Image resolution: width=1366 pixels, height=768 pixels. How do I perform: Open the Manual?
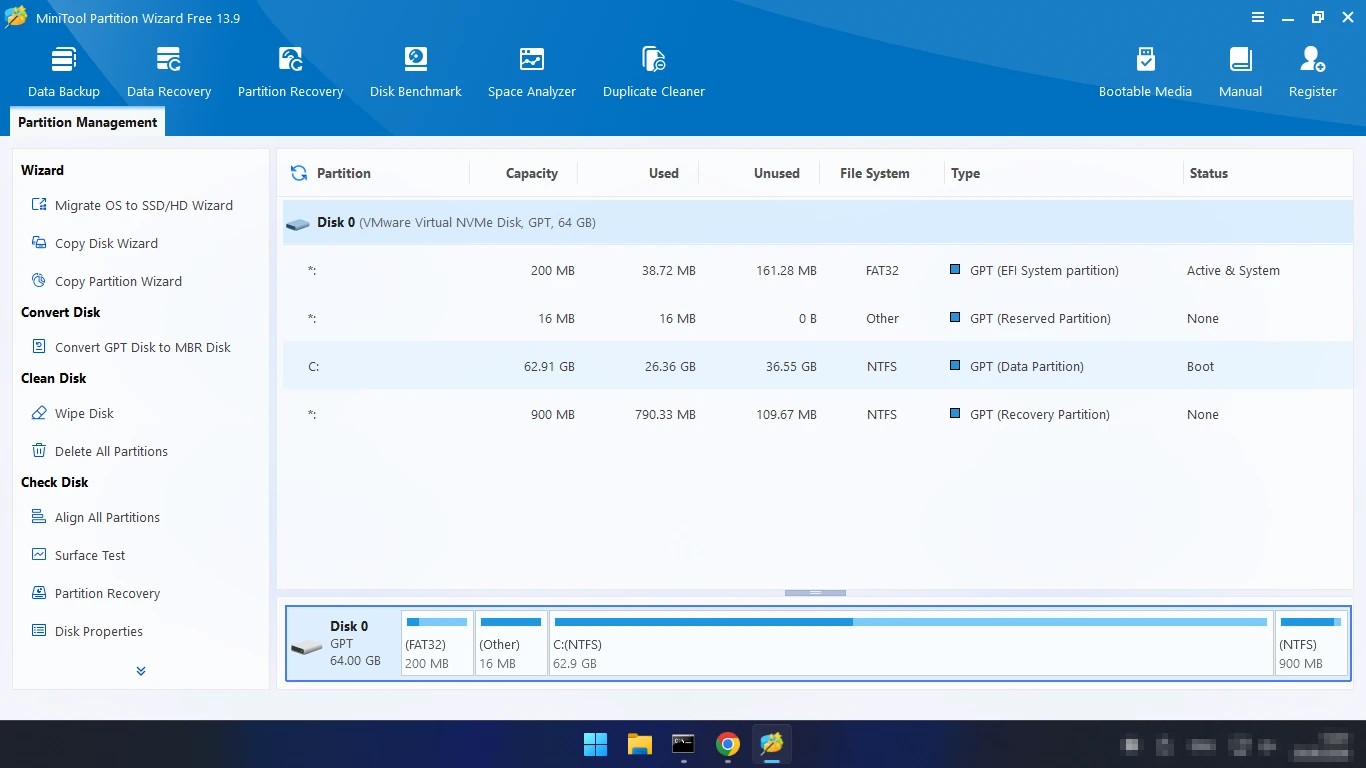coord(1240,72)
